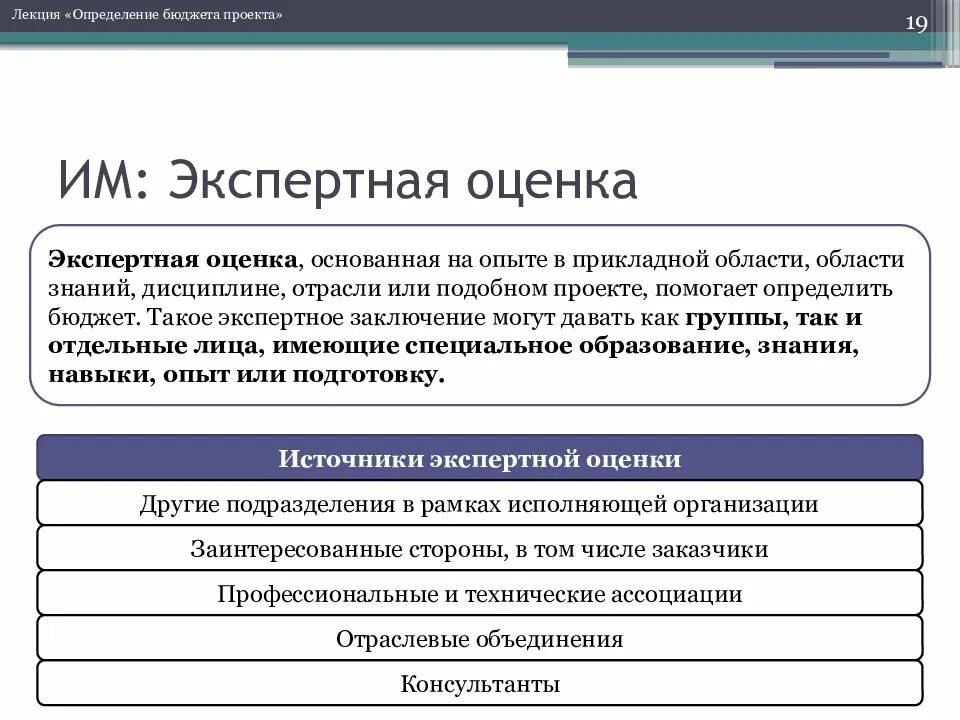Image resolution: width=960 pixels, height=720 pixels.
Task: Click the lecture header «Определение бюджета проекта»
Action: point(147,14)
